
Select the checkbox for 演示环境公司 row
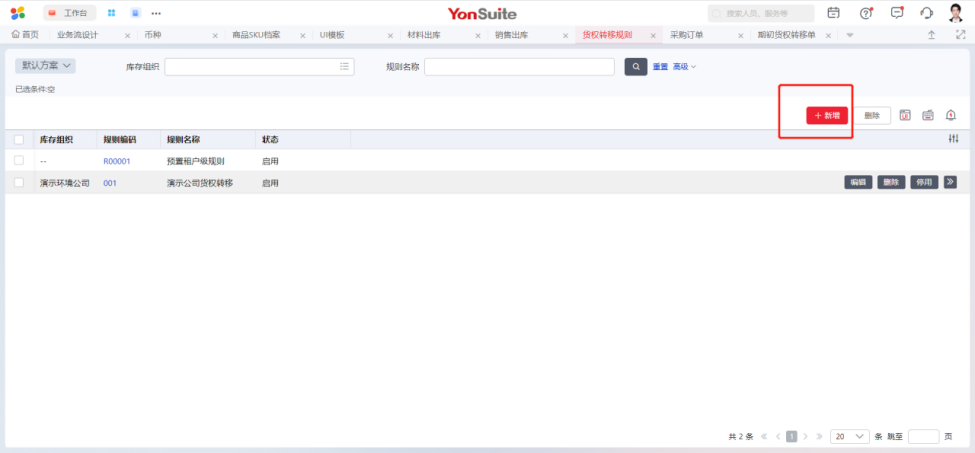click(19, 183)
